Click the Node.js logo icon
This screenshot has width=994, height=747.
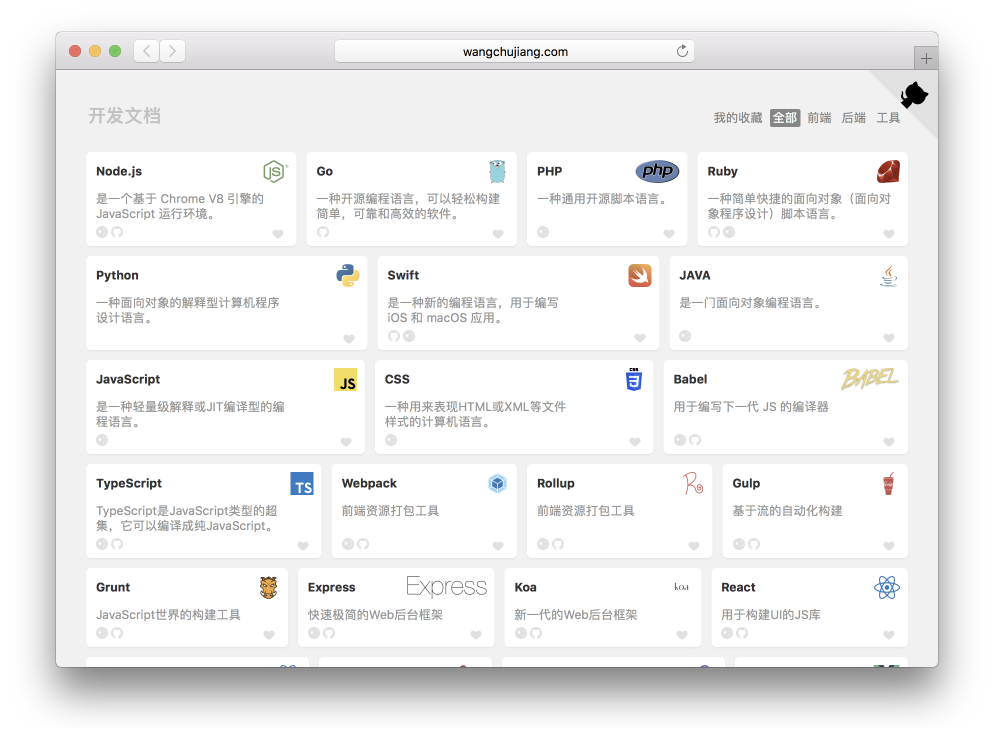tap(275, 171)
